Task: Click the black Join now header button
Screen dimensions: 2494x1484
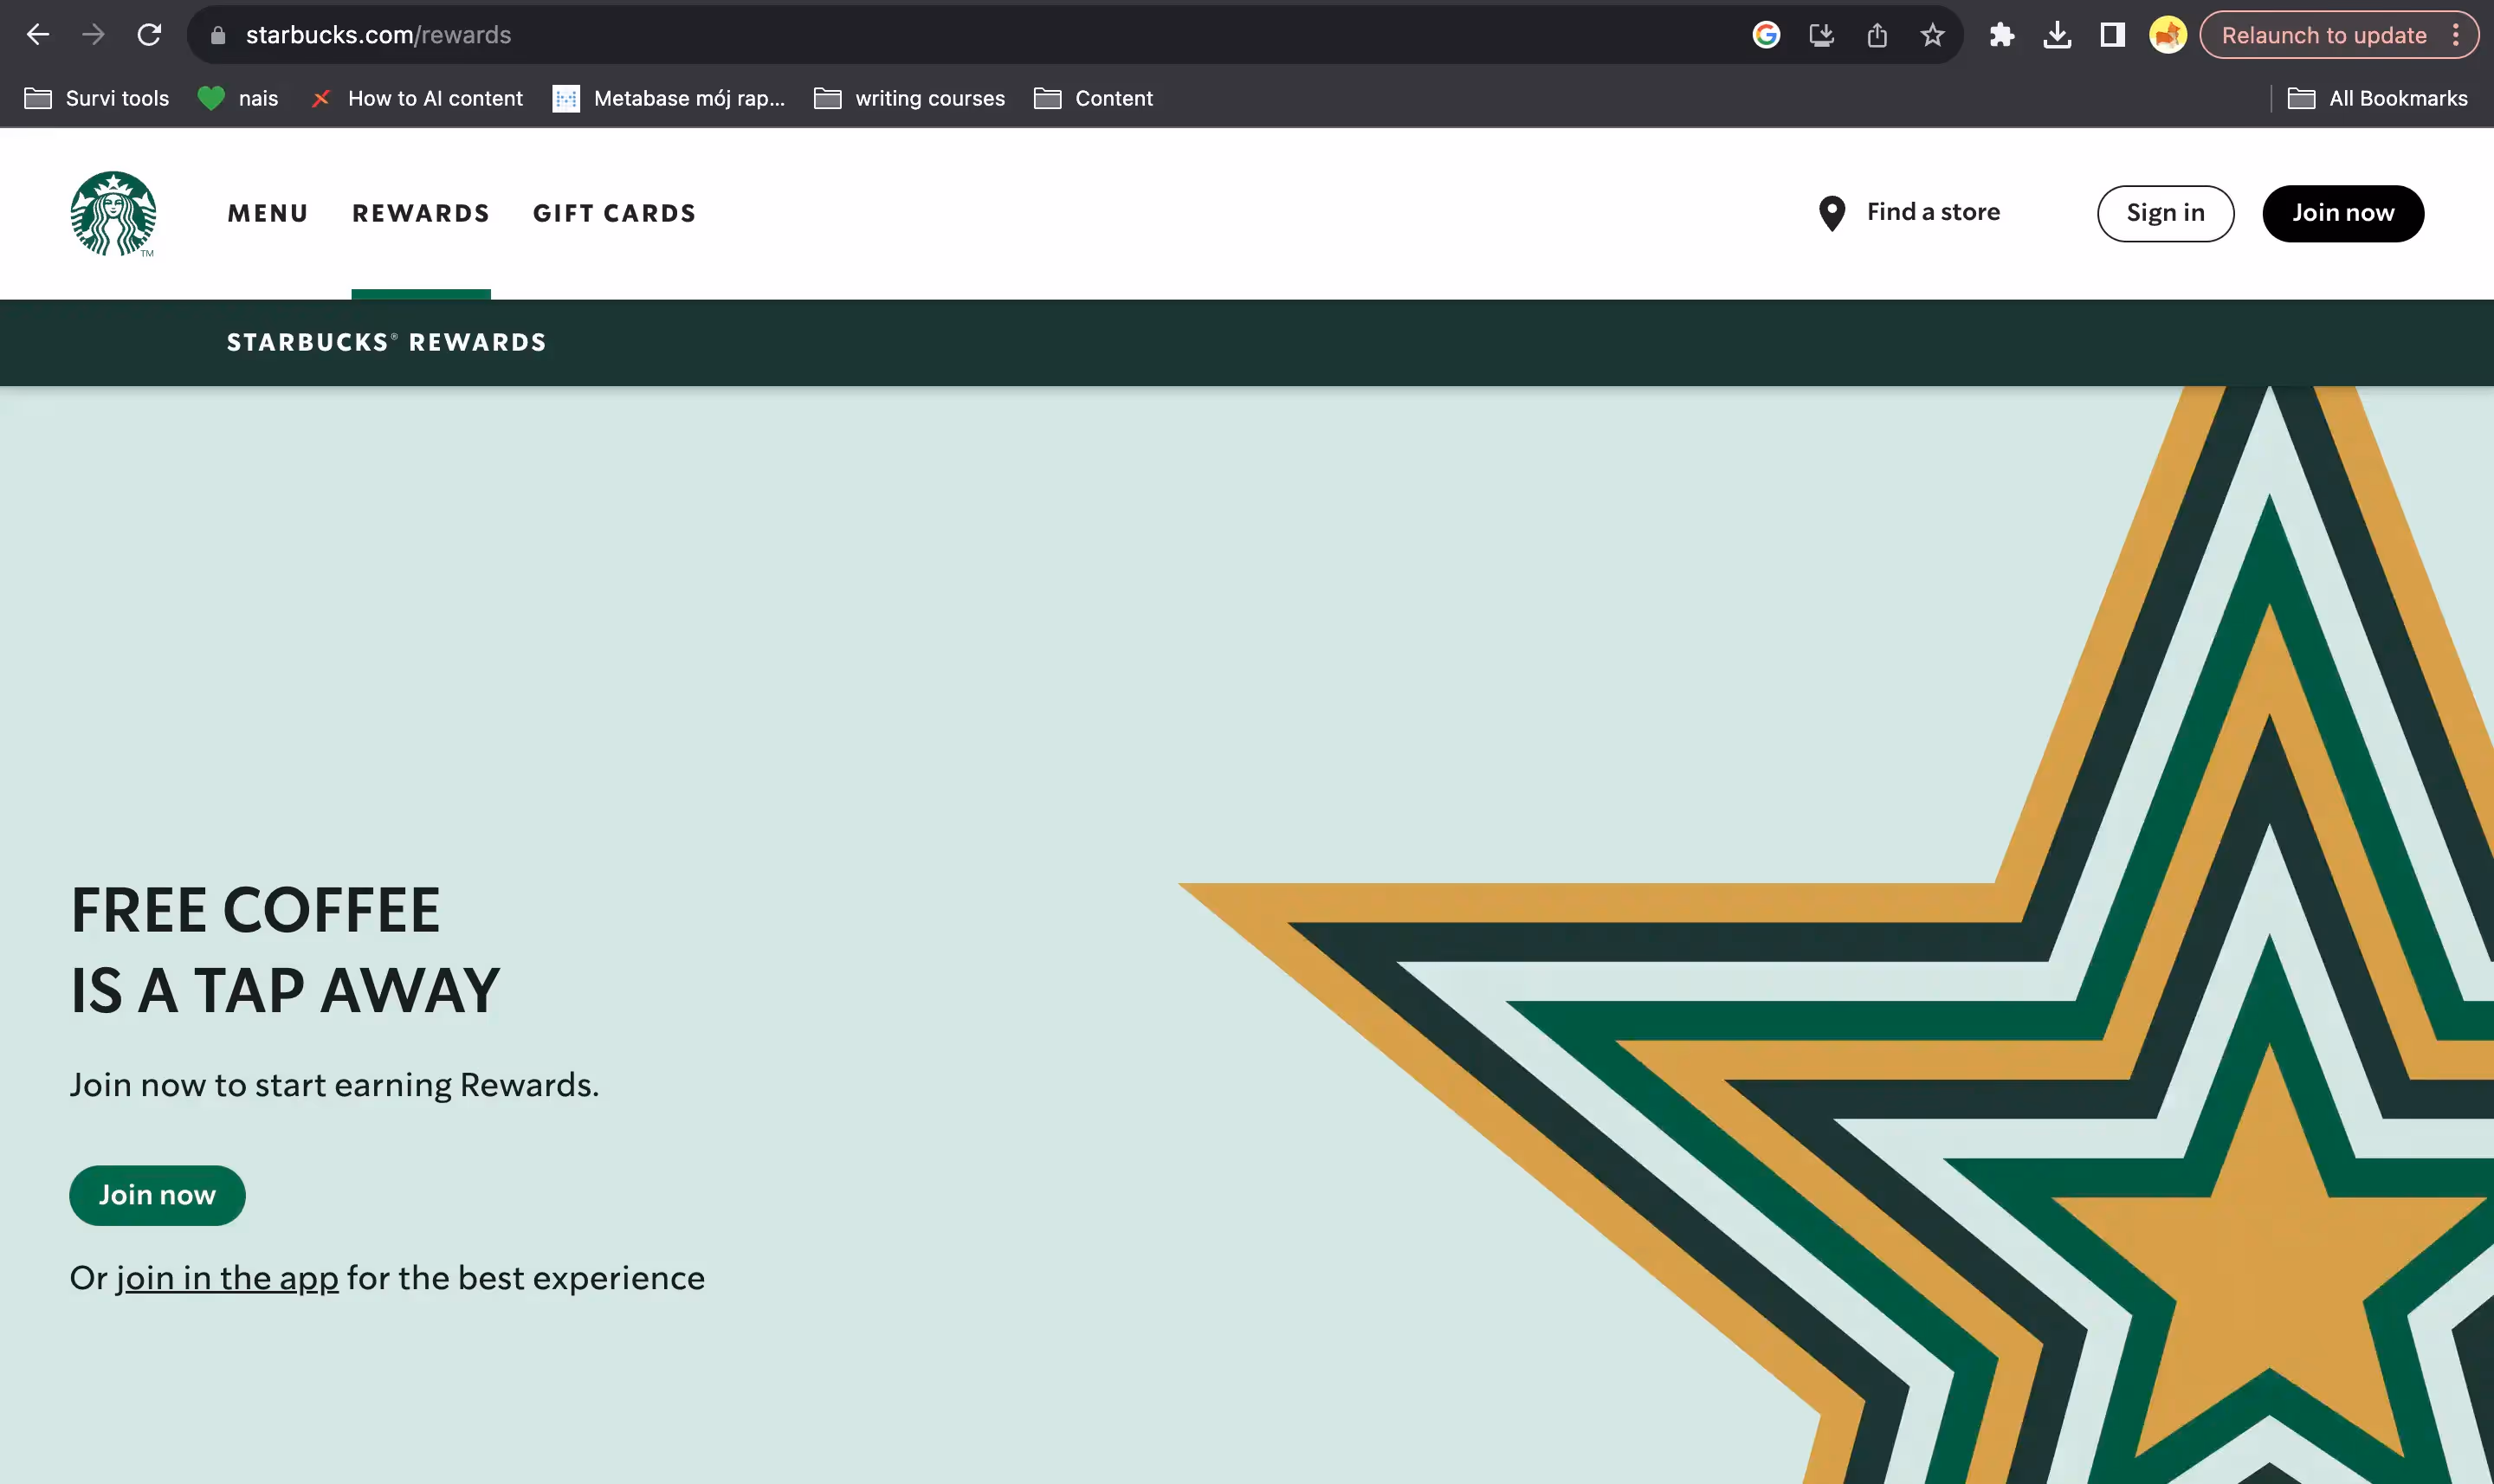Action: [x=2342, y=213]
